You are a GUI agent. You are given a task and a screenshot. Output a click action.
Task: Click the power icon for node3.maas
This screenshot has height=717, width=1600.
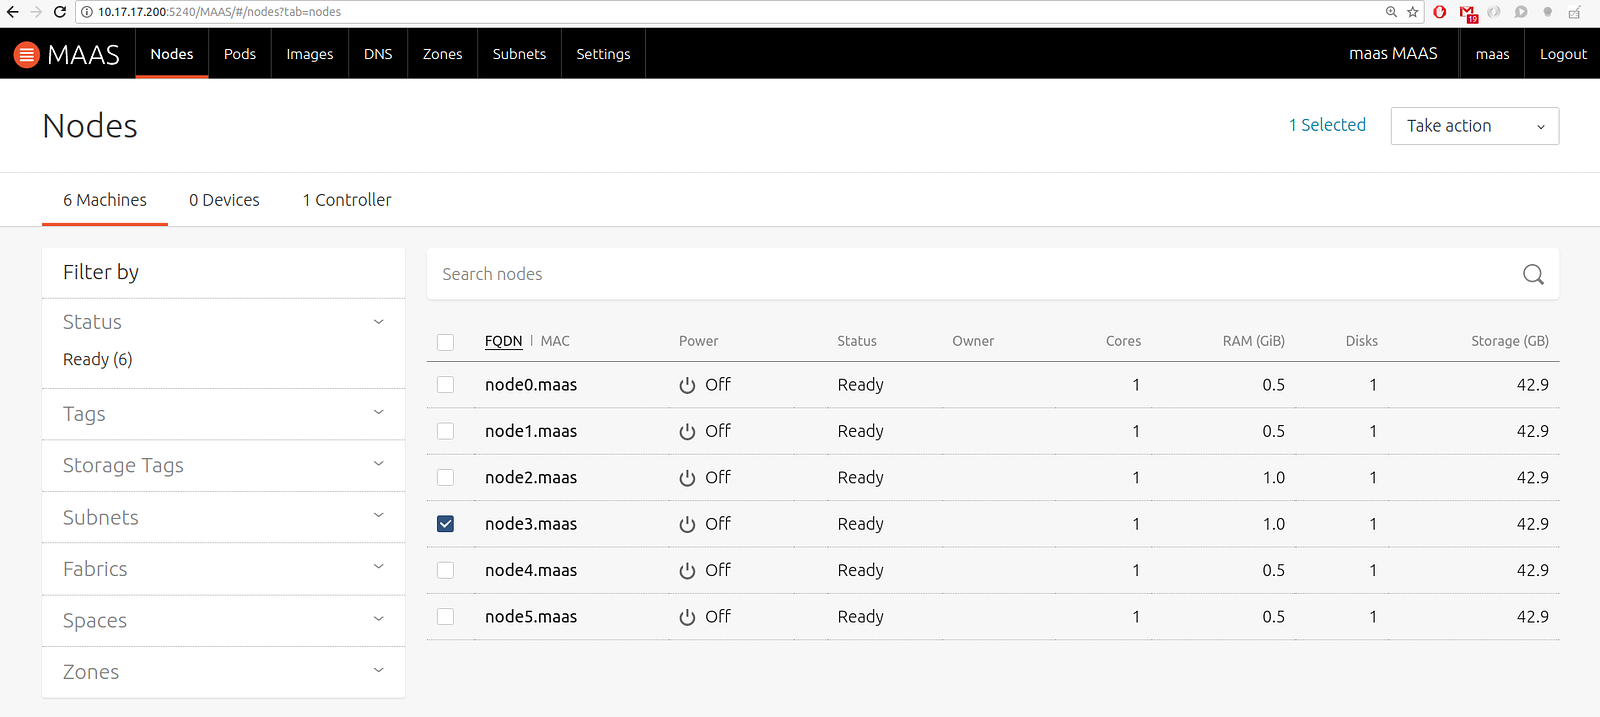coord(687,524)
